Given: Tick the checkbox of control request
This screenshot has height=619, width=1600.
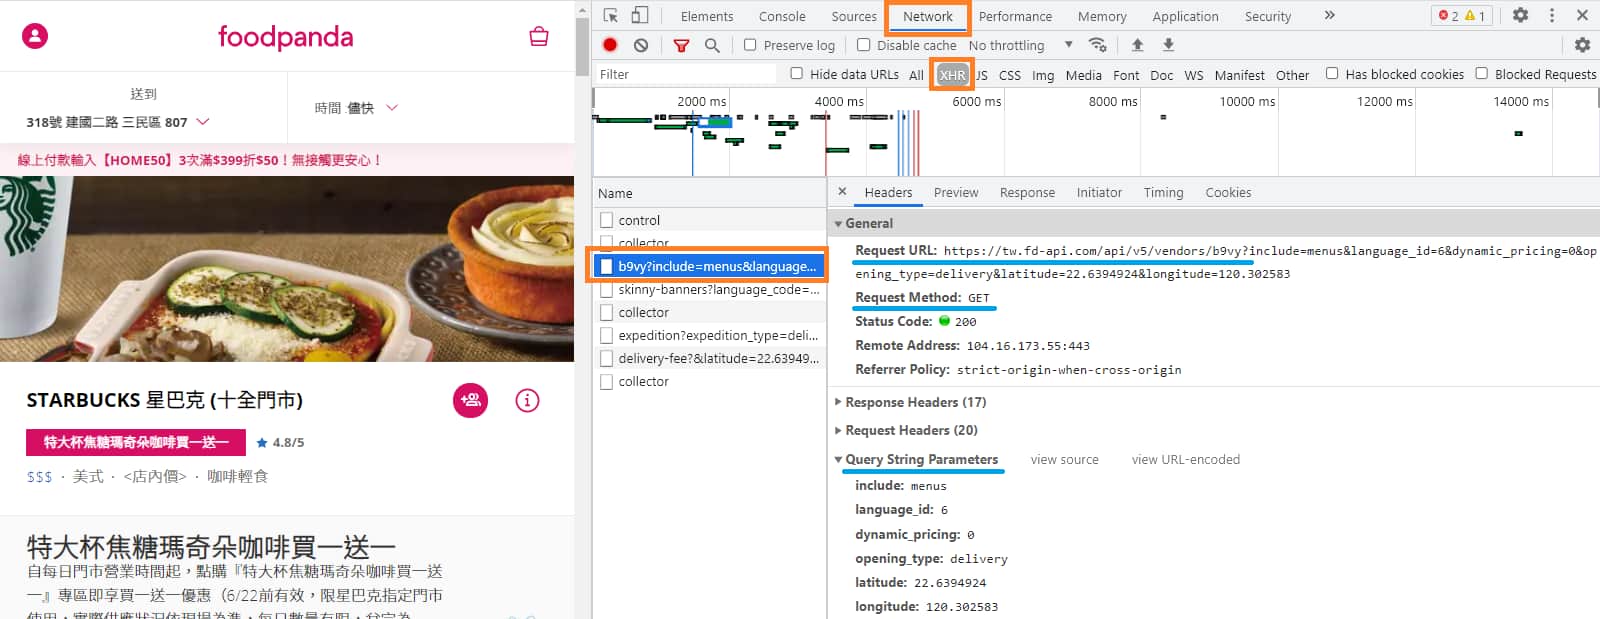Looking at the screenshot, I should pyautogui.click(x=606, y=220).
